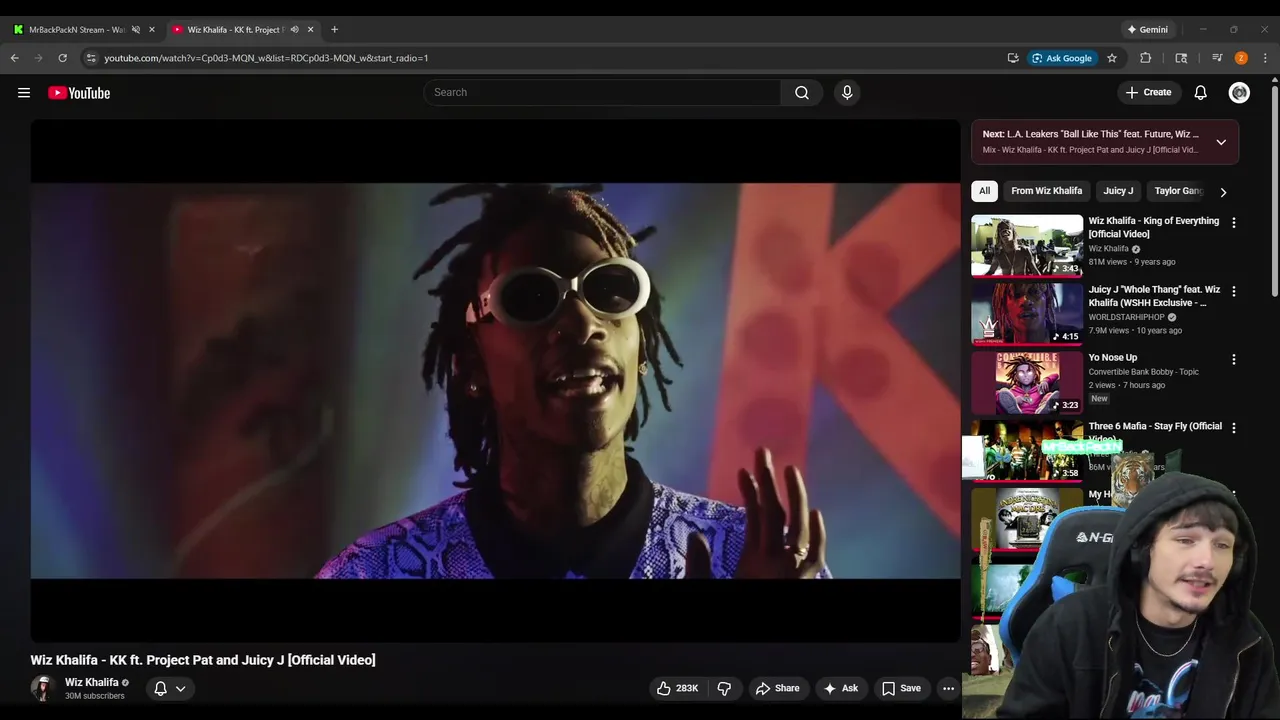The image size is (1280, 720).
Task: Open Yo Nose Up video thumbnail
Action: click(1027, 382)
